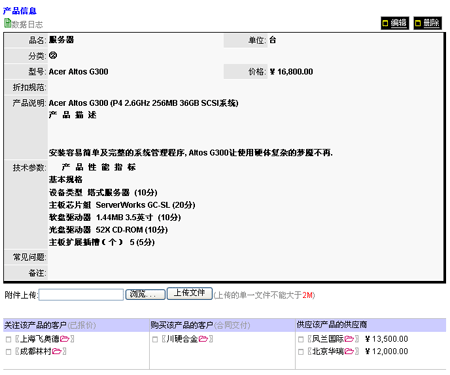The height and width of the screenshot is (375, 450).
Task: Open folder icon beside 上海飞奥德
Action: (x=65, y=339)
